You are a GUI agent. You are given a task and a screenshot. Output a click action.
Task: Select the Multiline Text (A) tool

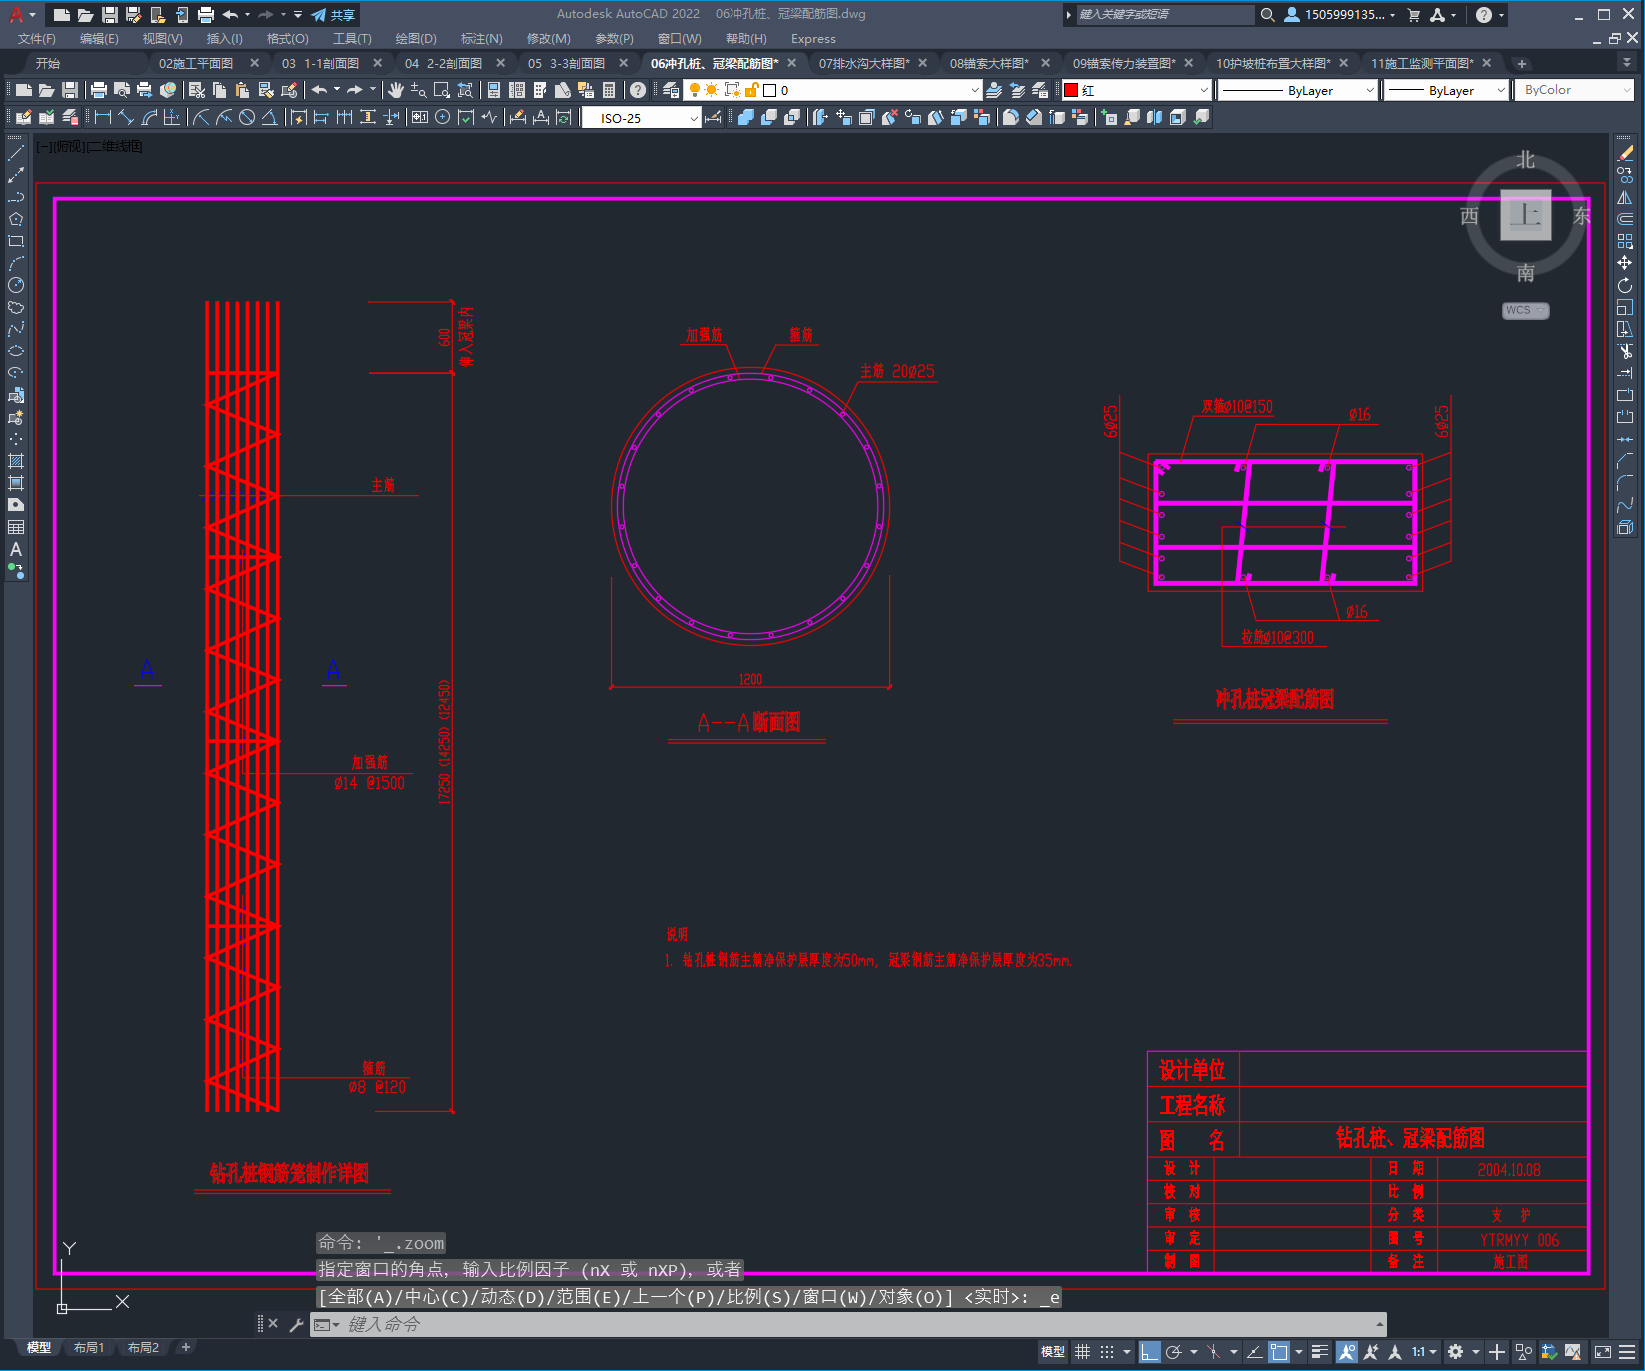(x=16, y=549)
